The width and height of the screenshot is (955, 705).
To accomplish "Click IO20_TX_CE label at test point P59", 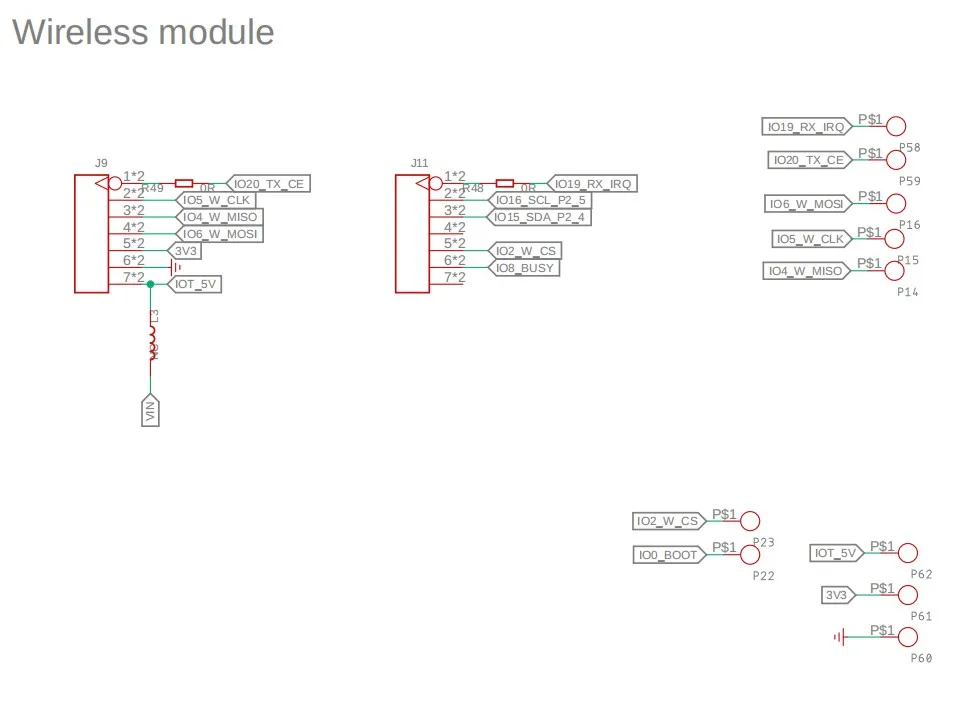I will point(810,160).
